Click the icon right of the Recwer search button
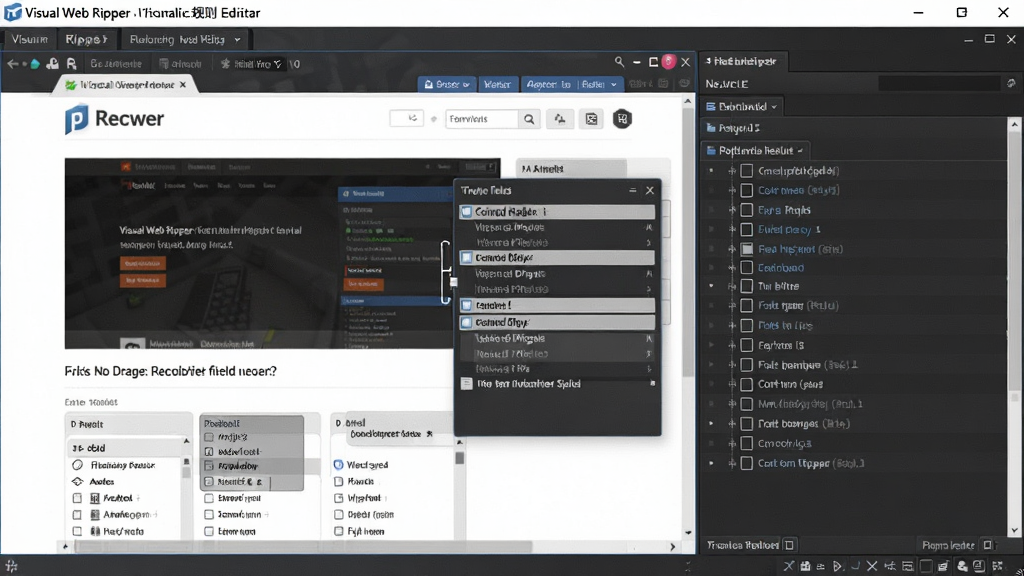The image size is (1024, 576). [x=560, y=119]
